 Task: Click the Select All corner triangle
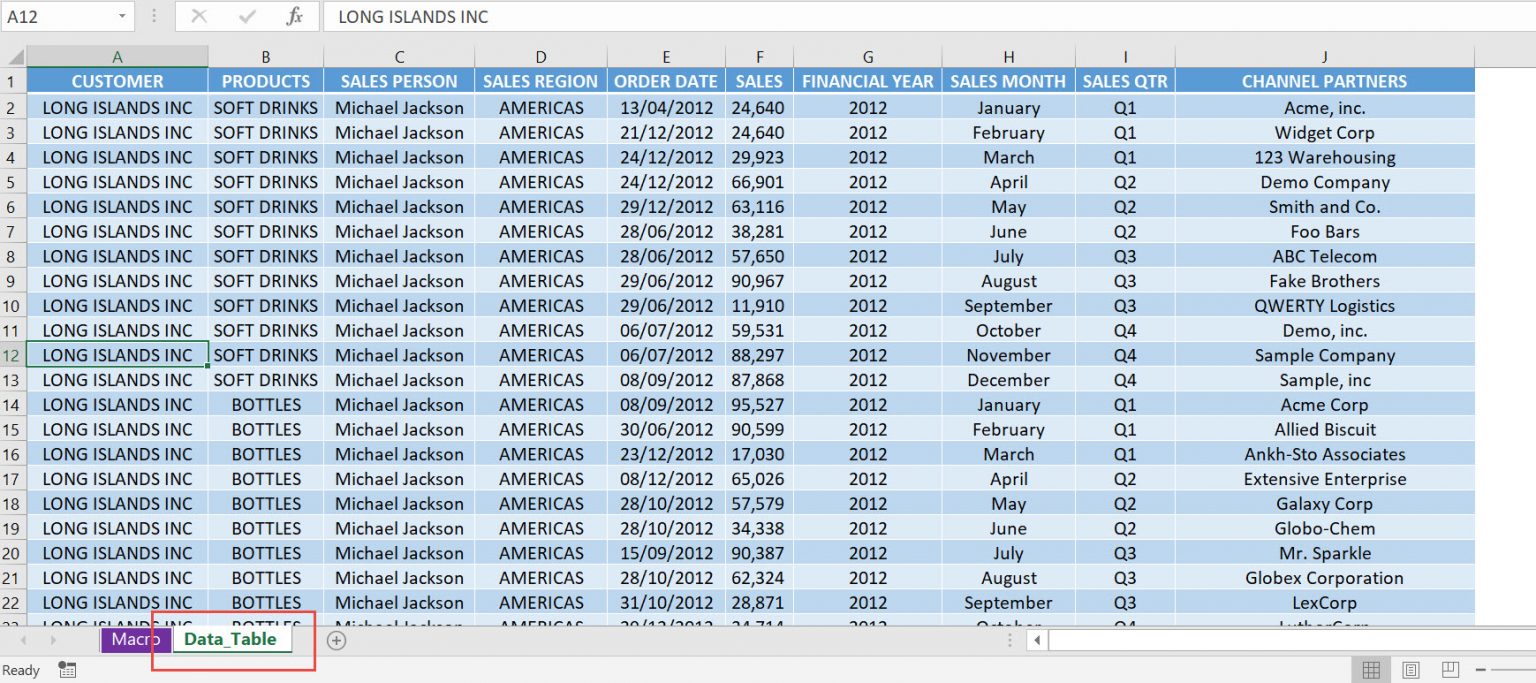click(13, 57)
